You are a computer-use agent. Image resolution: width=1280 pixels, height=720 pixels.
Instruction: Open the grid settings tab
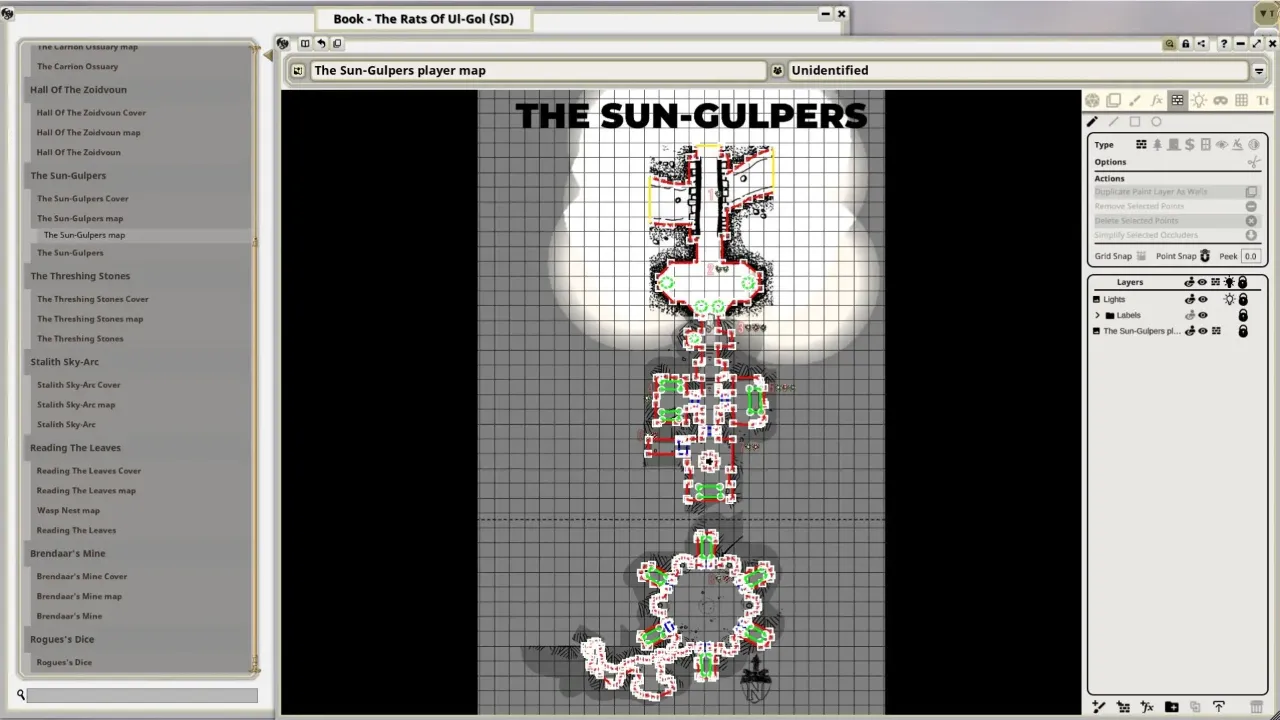coord(1241,100)
